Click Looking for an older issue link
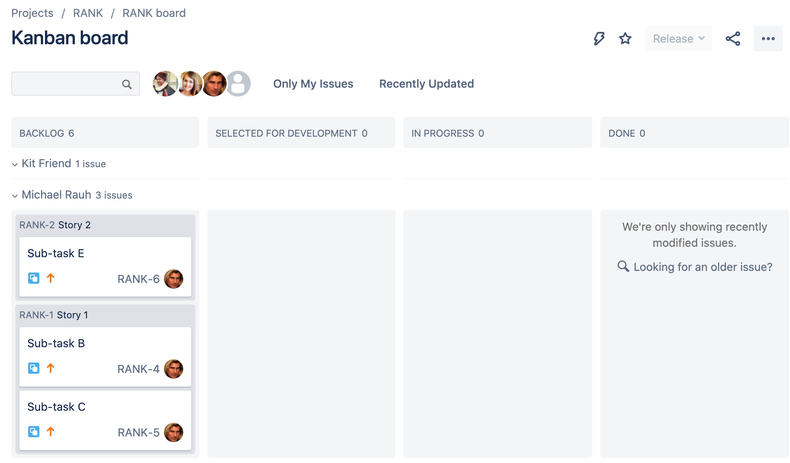 pyautogui.click(x=703, y=267)
